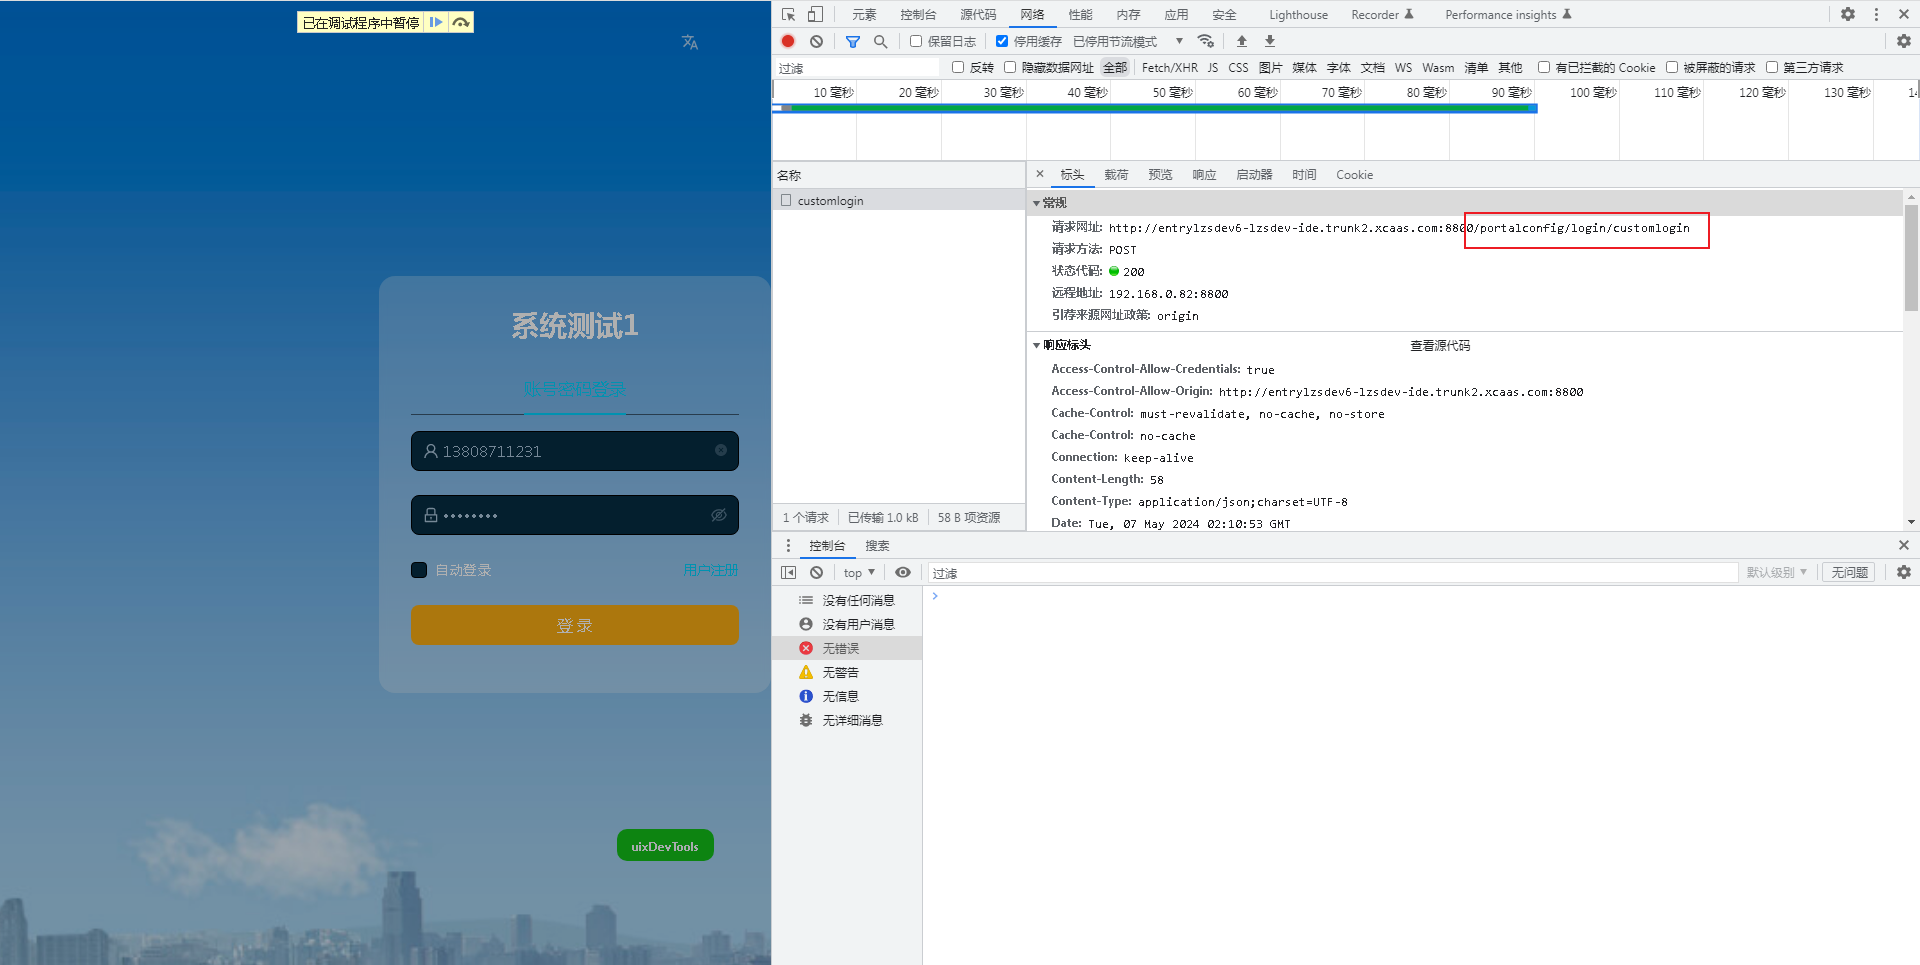The height and width of the screenshot is (965, 1920).
Task: Switch to the 响应 tab
Action: point(1204,175)
